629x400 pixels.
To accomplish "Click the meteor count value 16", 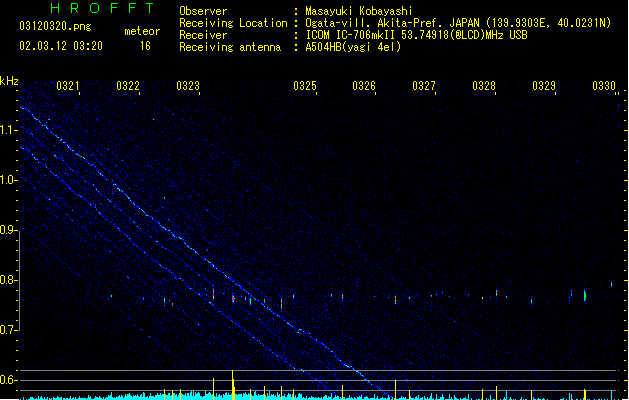I will tap(145, 46).
